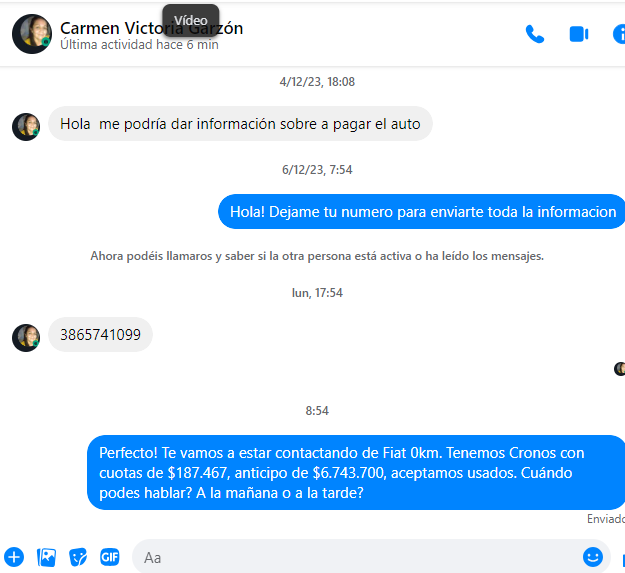Click the 'Hola! Dejame tu numero' sent message
The width and height of the screenshot is (625, 573).
click(423, 212)
